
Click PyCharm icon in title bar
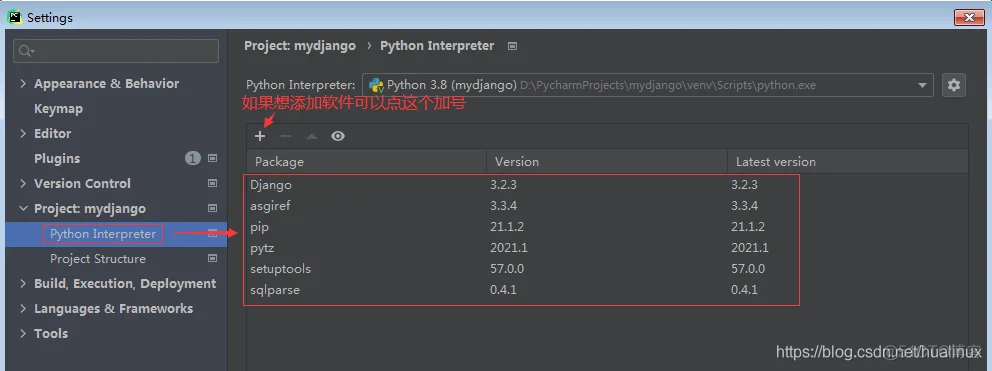(x=15, y=17)
